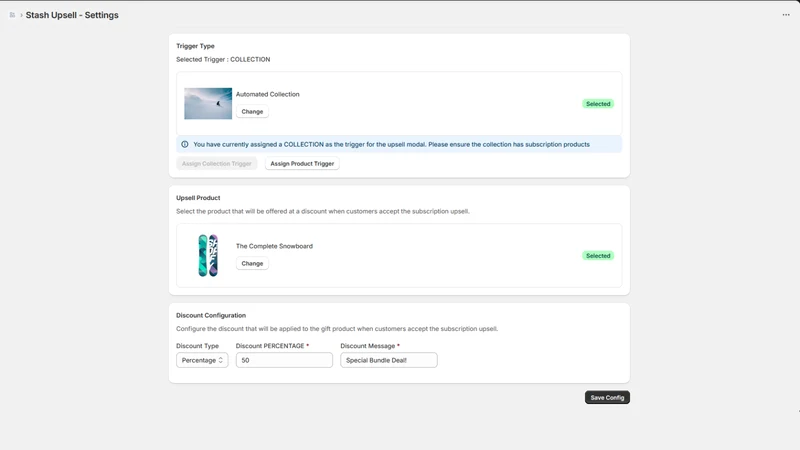Viewport: 800px width, 450px height.
Task: Open the three-dots more options menu
Action: coord(786,15)
